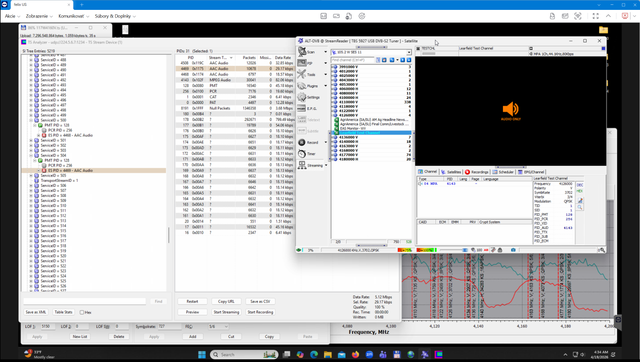The width and height of the screenshot is (640, 362).
Task: Click the orange Audio Only speaker icon
Action: tap(511, 109)
